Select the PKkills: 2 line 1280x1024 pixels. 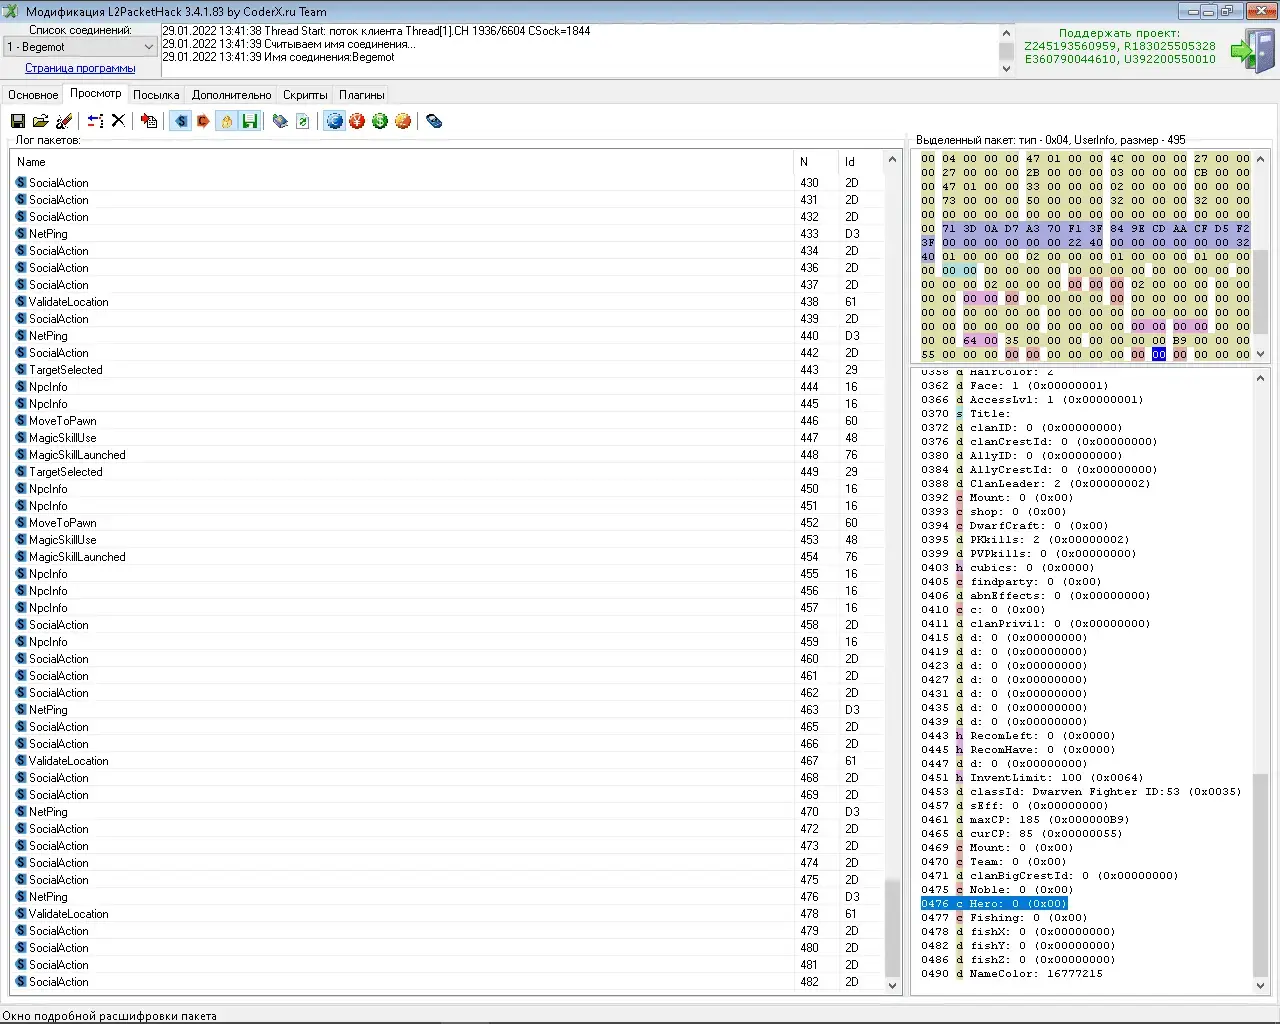1025,540
